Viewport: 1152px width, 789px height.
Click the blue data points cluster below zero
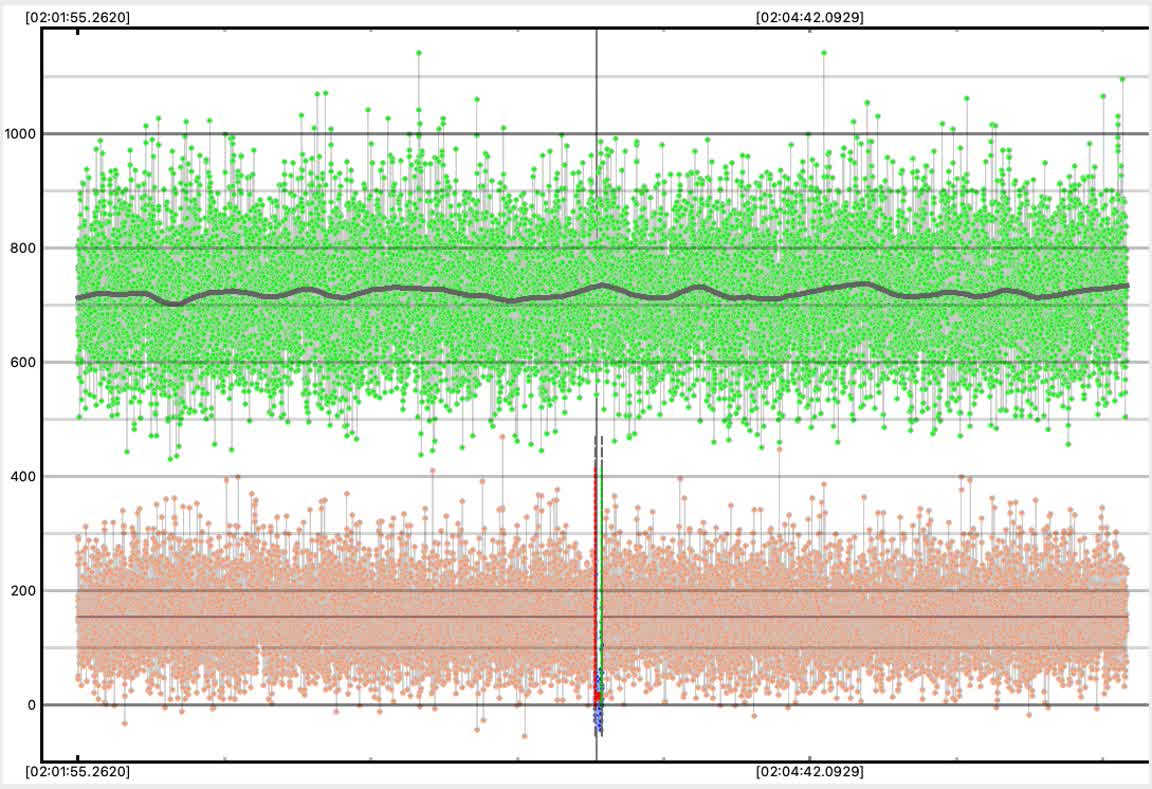click(599, 720)
